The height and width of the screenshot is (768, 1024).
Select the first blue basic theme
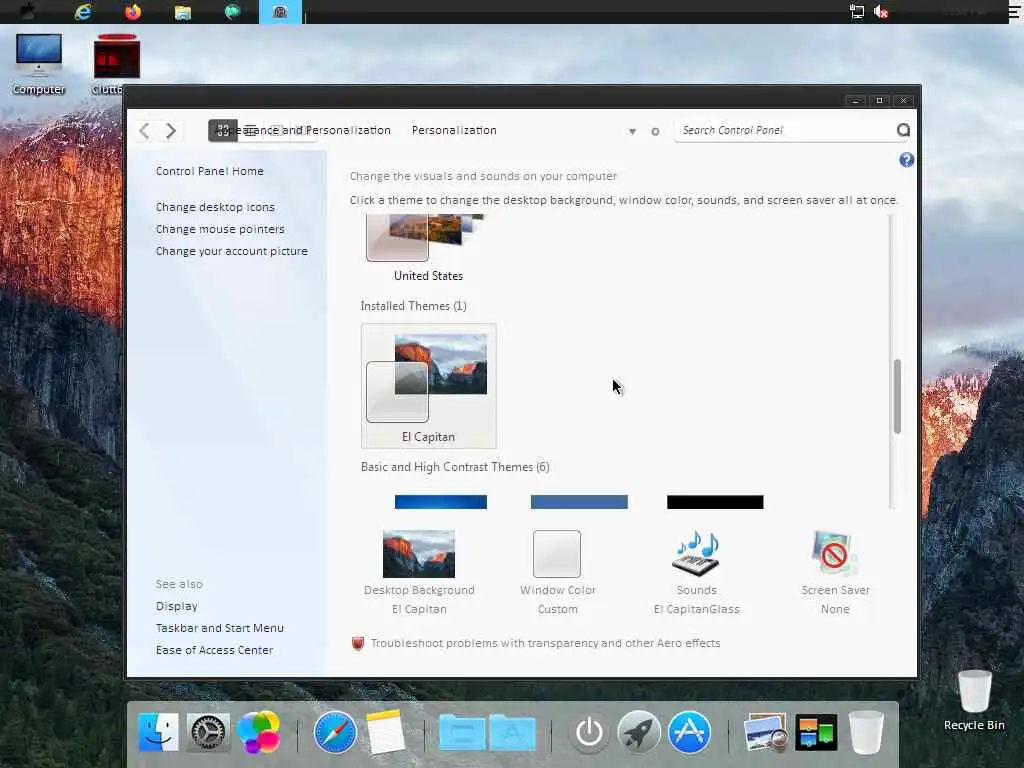441,502
